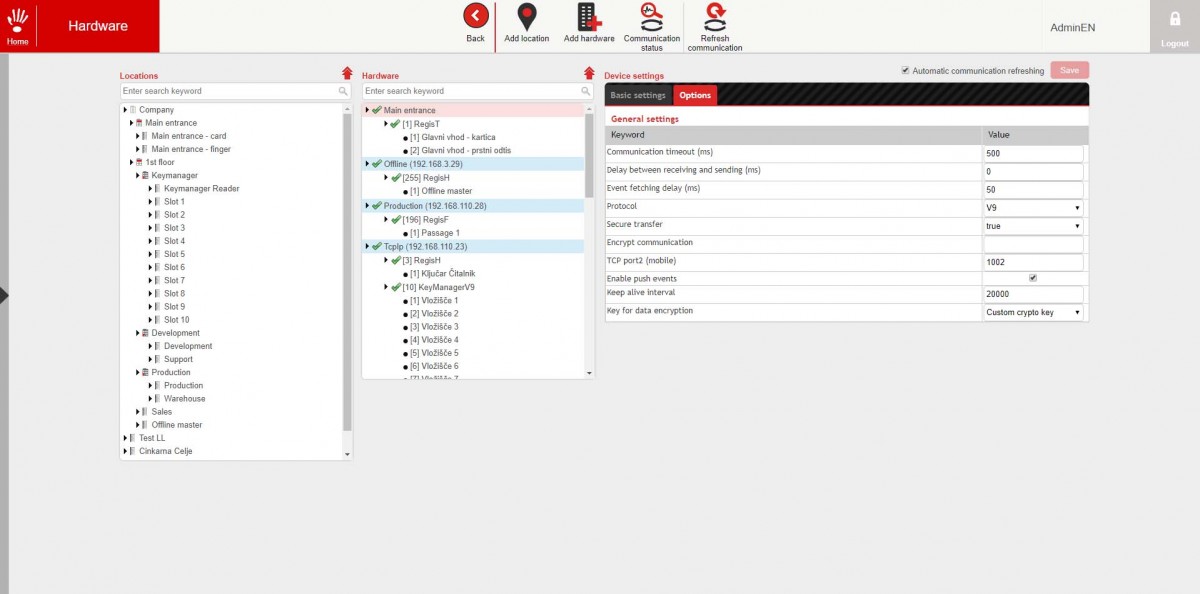Collapse Main entrance location node
This screenshot has width=1200, height=594.
(x=131, y=123)
